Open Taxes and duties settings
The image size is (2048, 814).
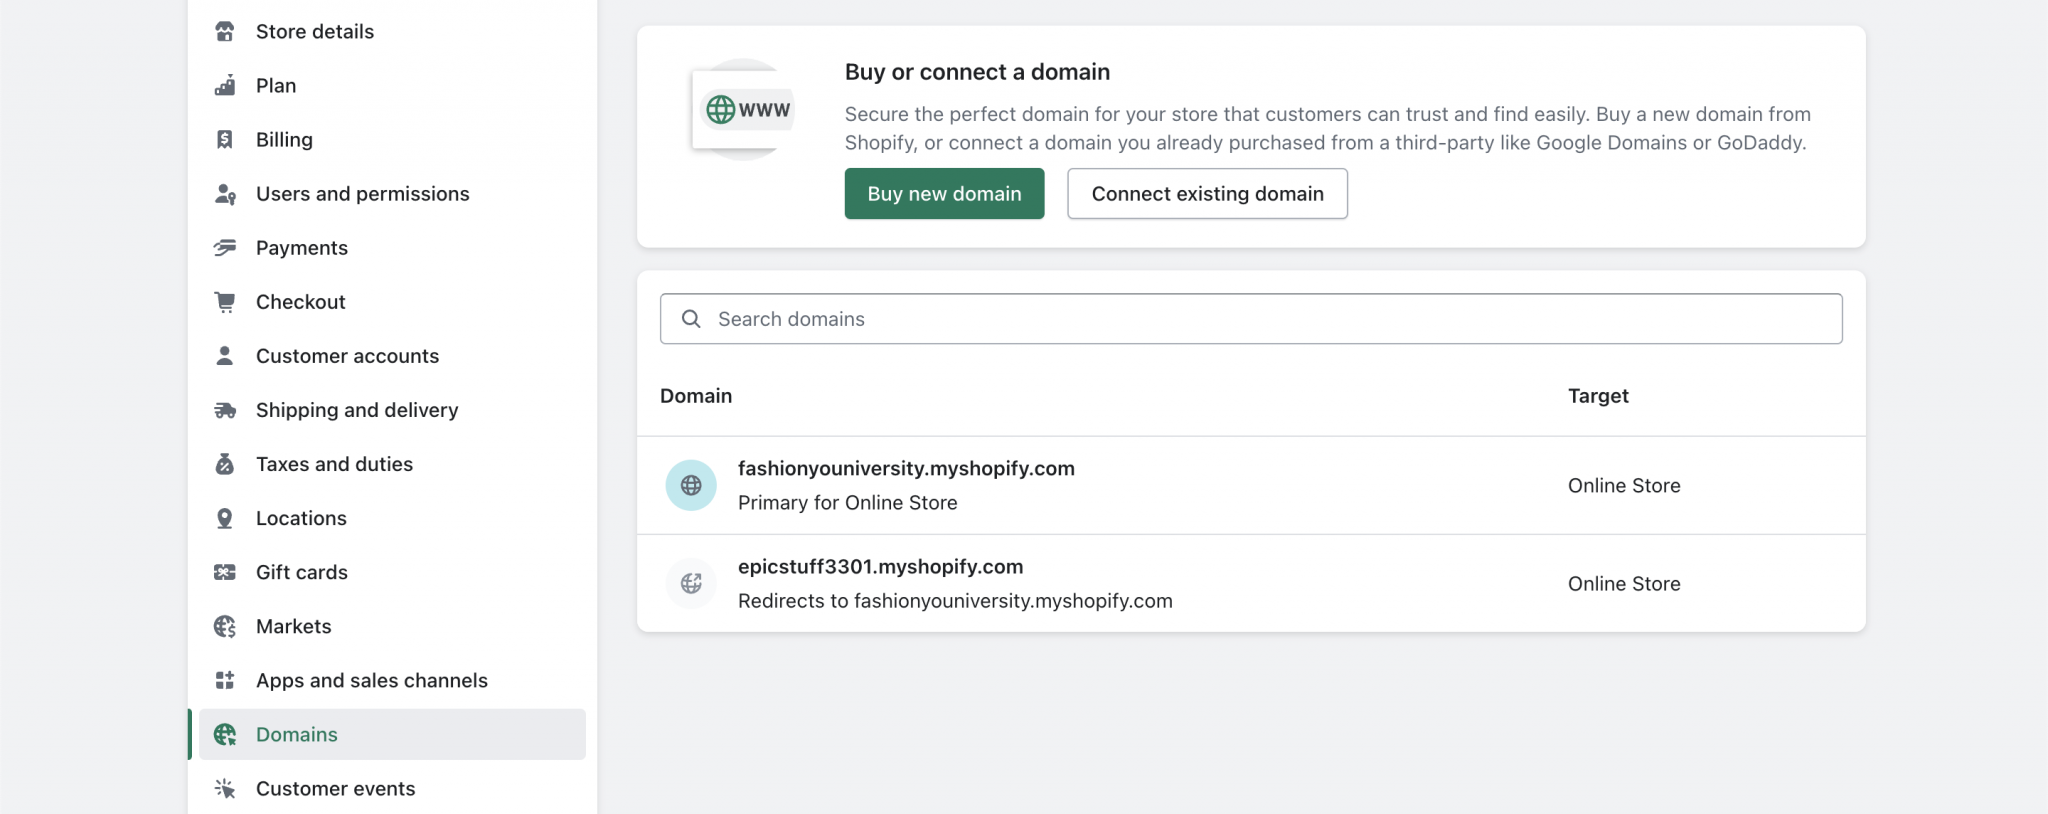(334, 464)
